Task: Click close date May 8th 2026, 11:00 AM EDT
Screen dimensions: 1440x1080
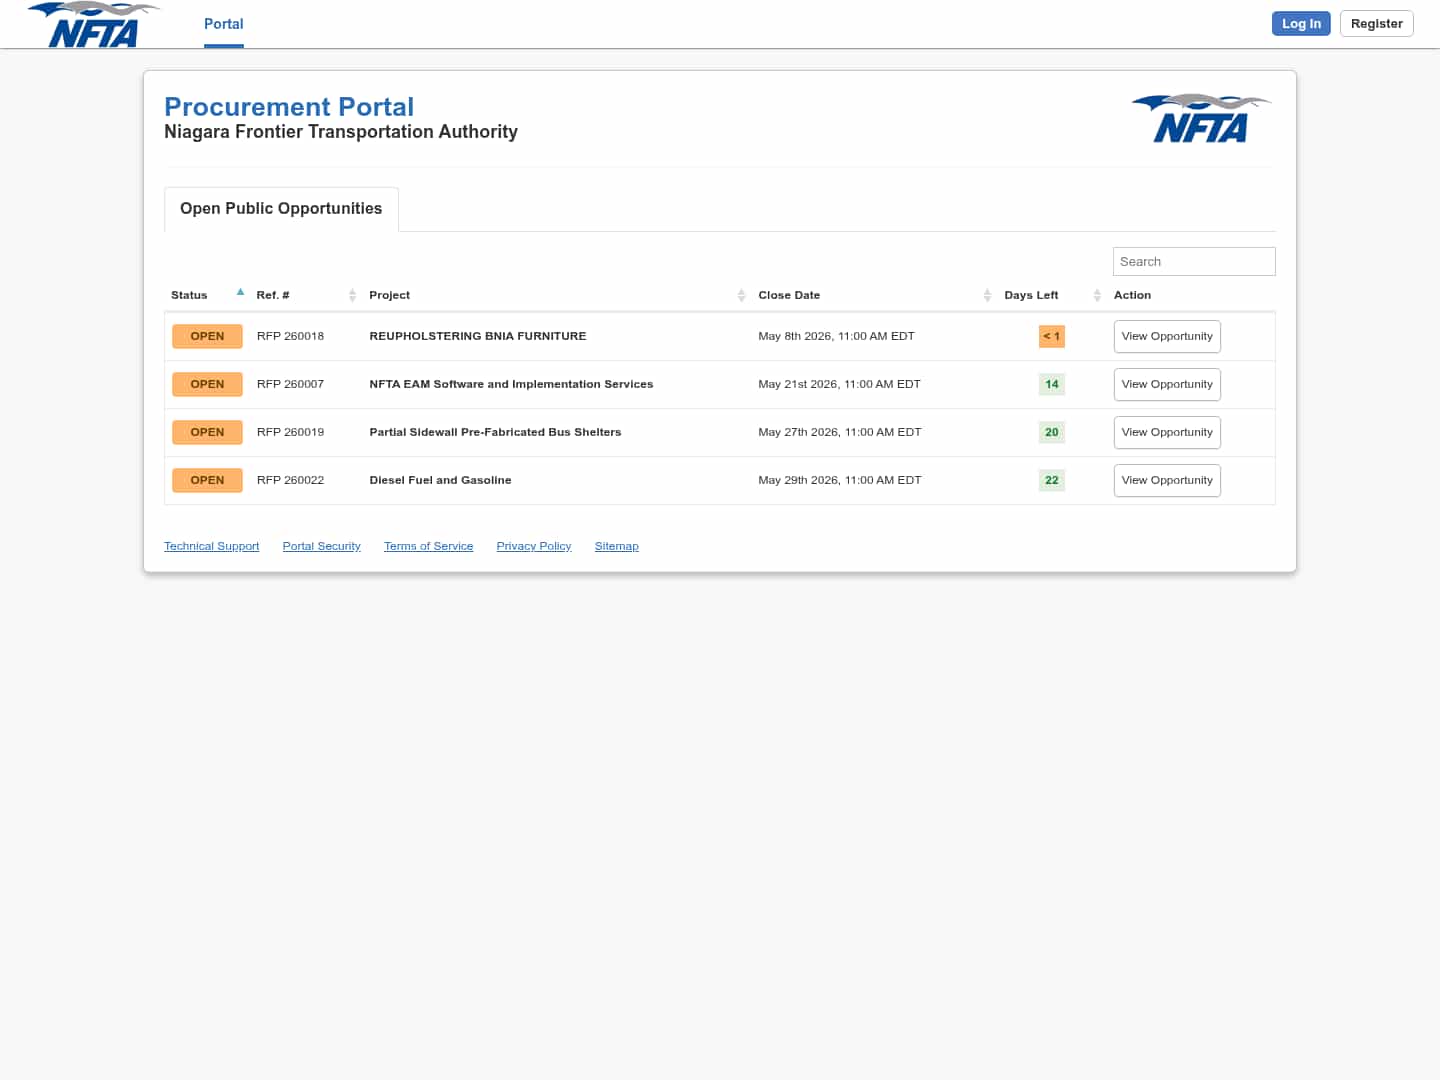Action: 836,337
